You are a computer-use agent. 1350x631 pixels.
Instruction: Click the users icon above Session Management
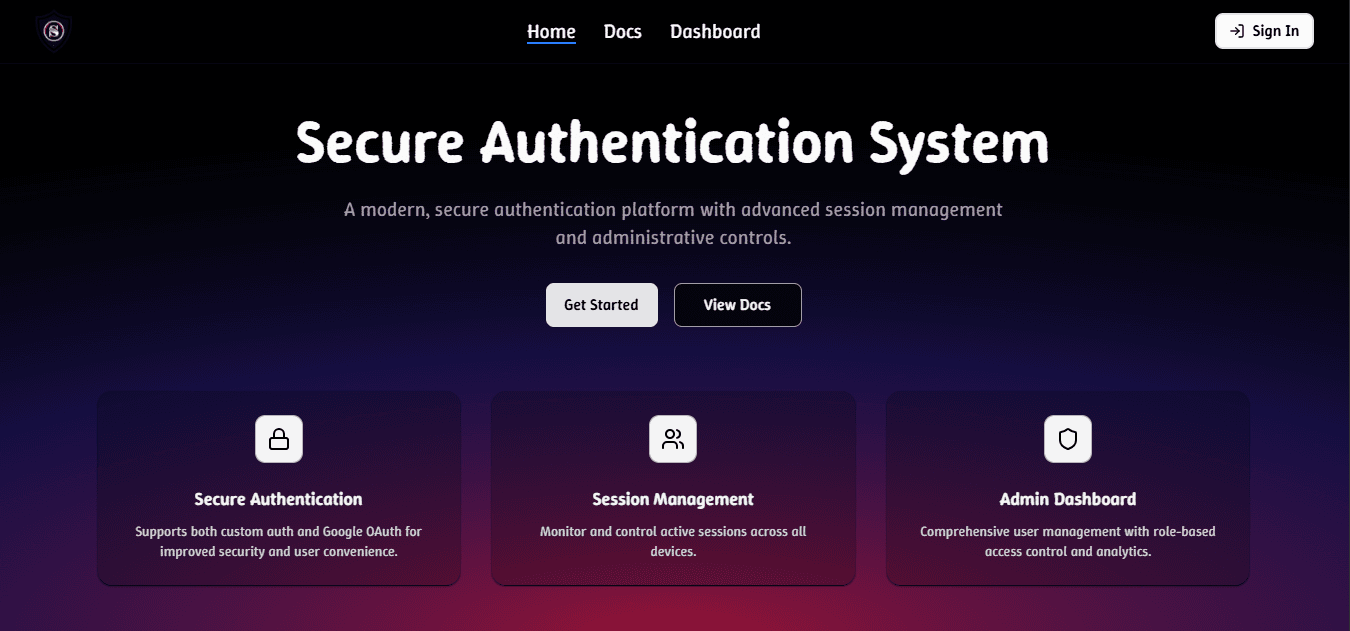[x=673, y=439]
